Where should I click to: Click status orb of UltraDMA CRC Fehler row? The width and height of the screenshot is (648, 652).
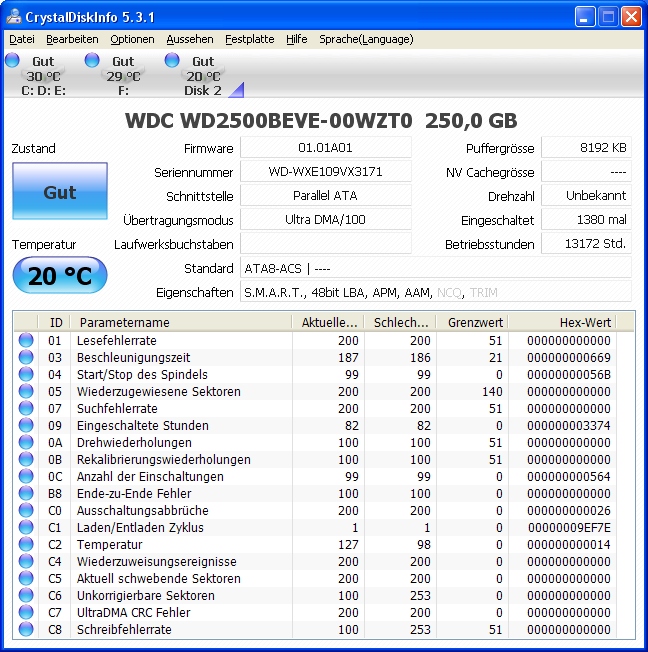pyautogui.click(x=26, y=612)
